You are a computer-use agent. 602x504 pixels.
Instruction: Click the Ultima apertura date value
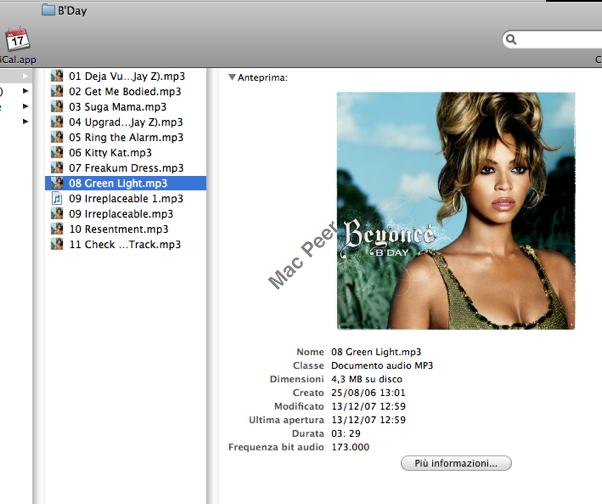(368, 420)
